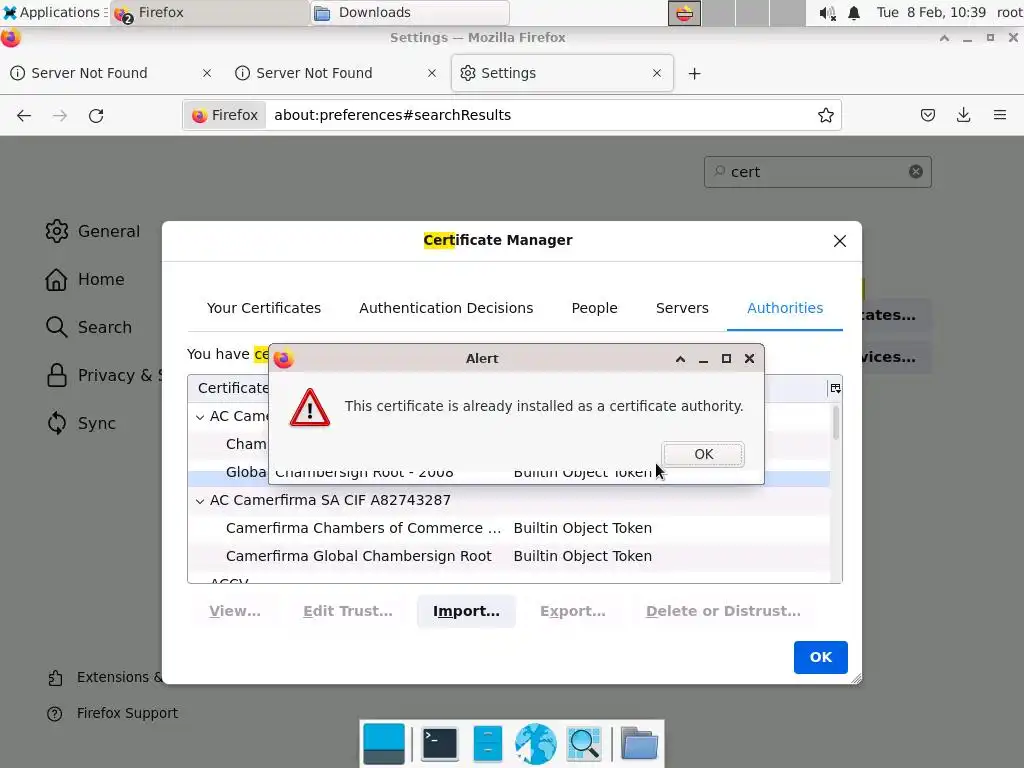
Task: Open Sync settings category
Action: click(x=81, y=423)
